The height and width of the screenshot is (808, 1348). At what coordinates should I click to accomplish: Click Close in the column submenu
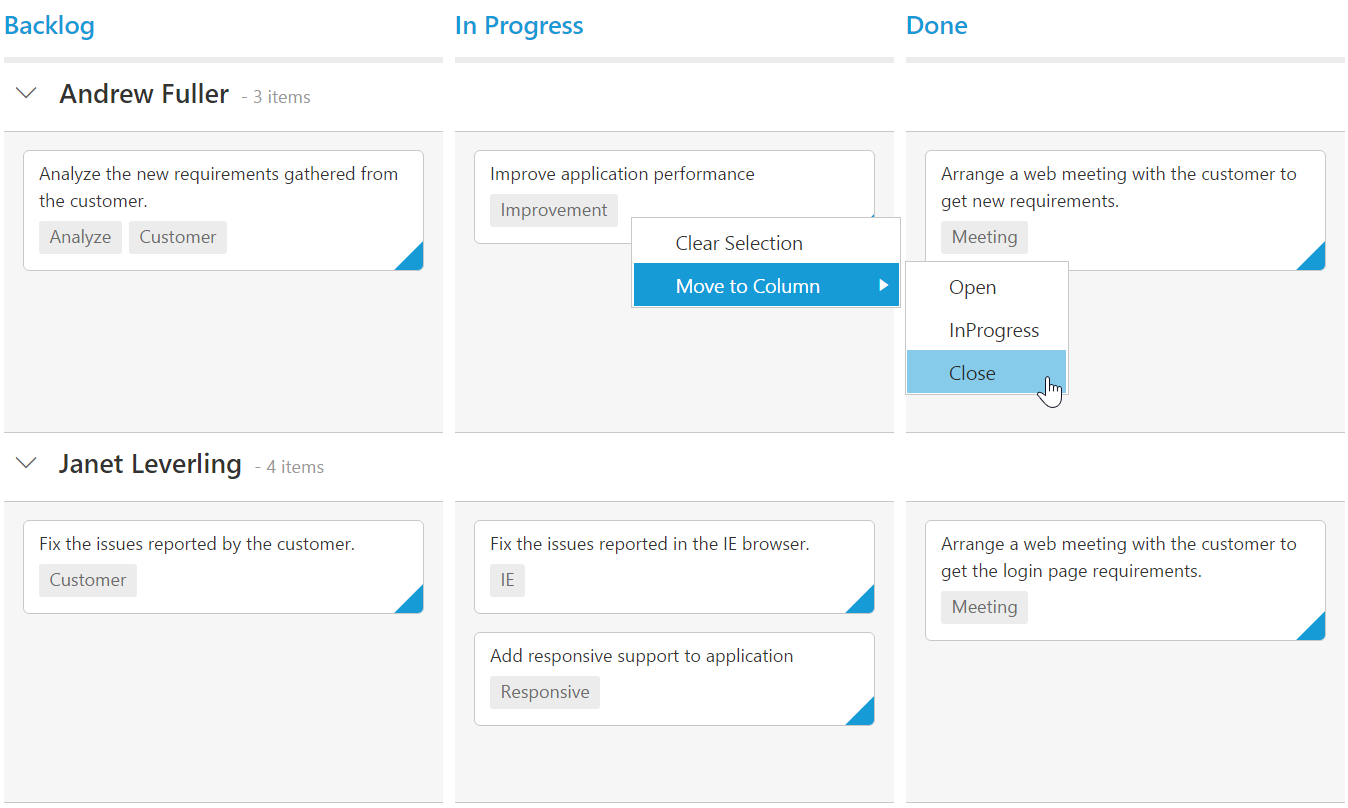972,373
